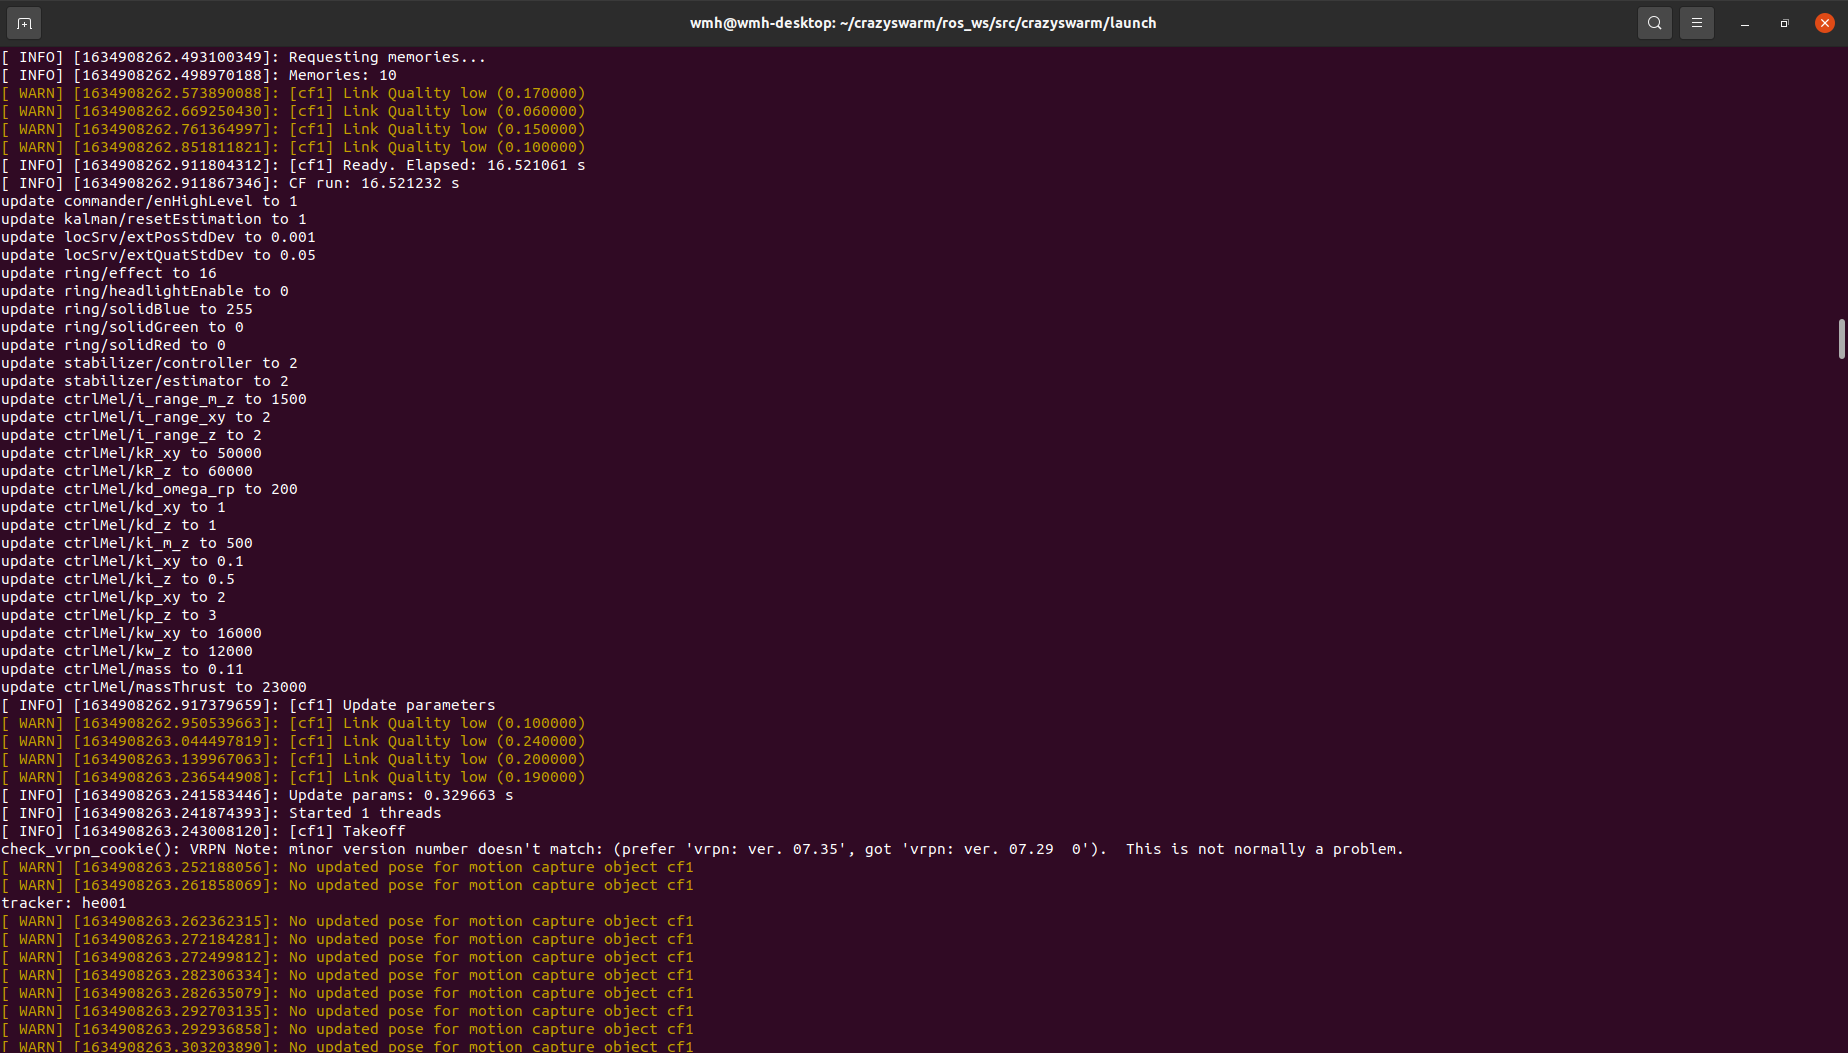Click the Link Quality low (0.150000) warning
The height and width of the screenshot is (1053, 1848).
pyautogui.click(x=293, y=129)
